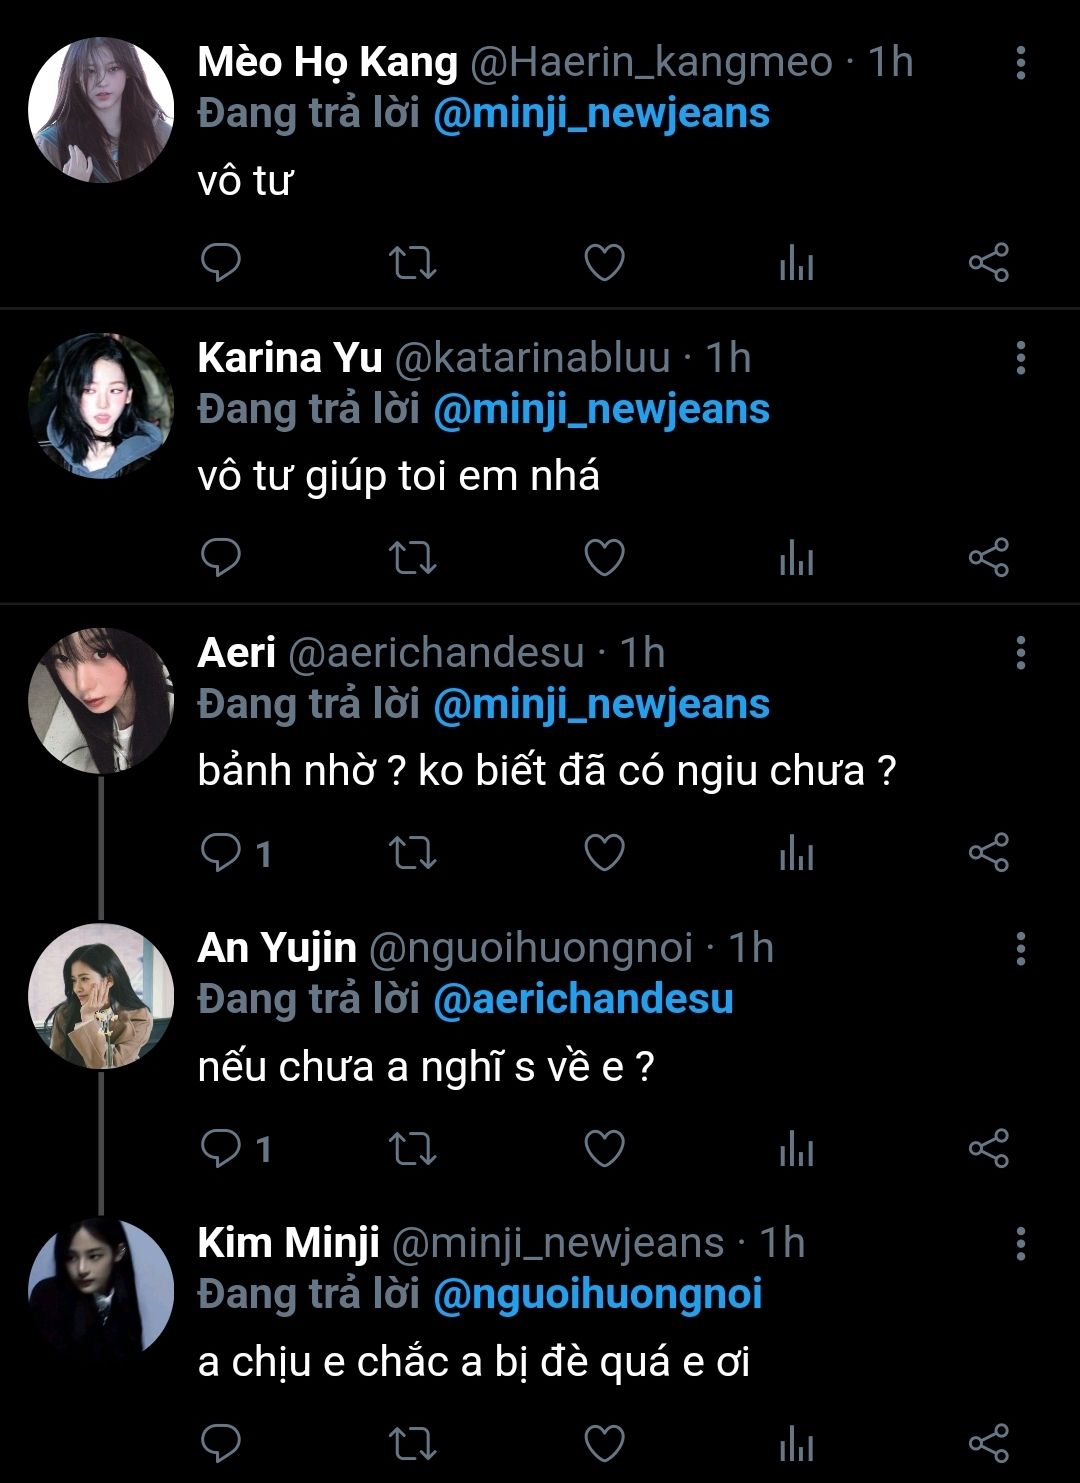Retweet Karina Yu's reply
Screen dimensions: 1080x1483
point(412,558)
